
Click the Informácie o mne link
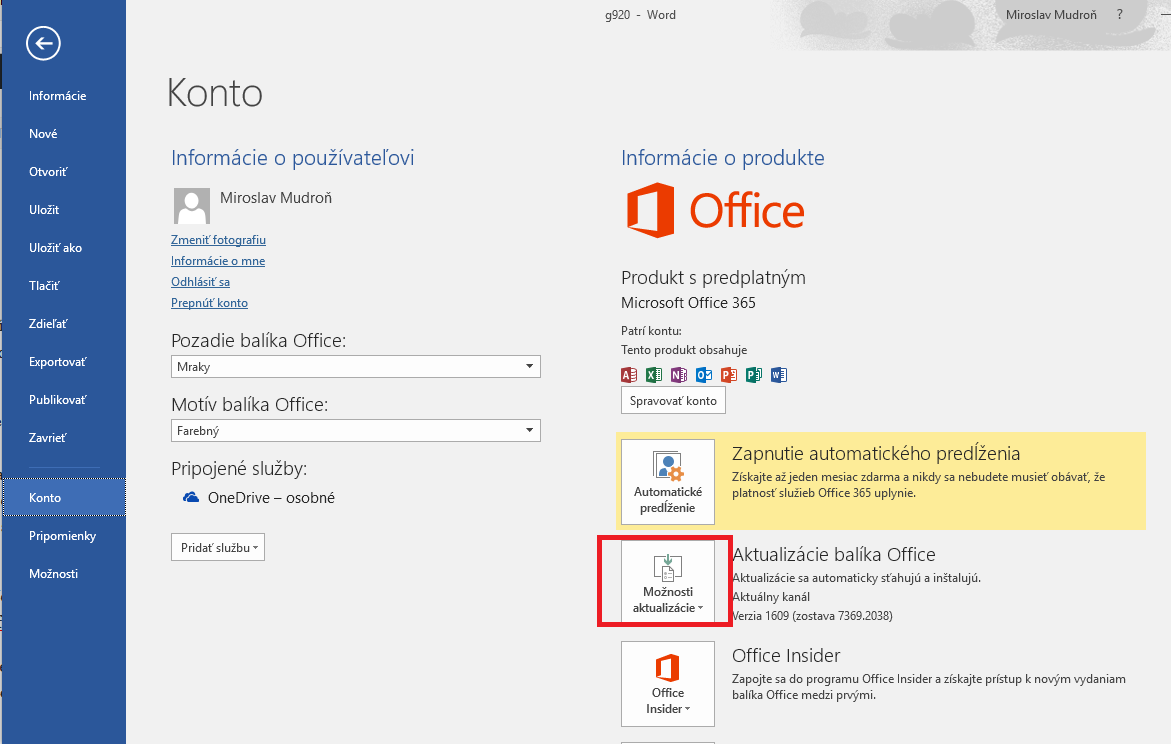pos(218,261)
